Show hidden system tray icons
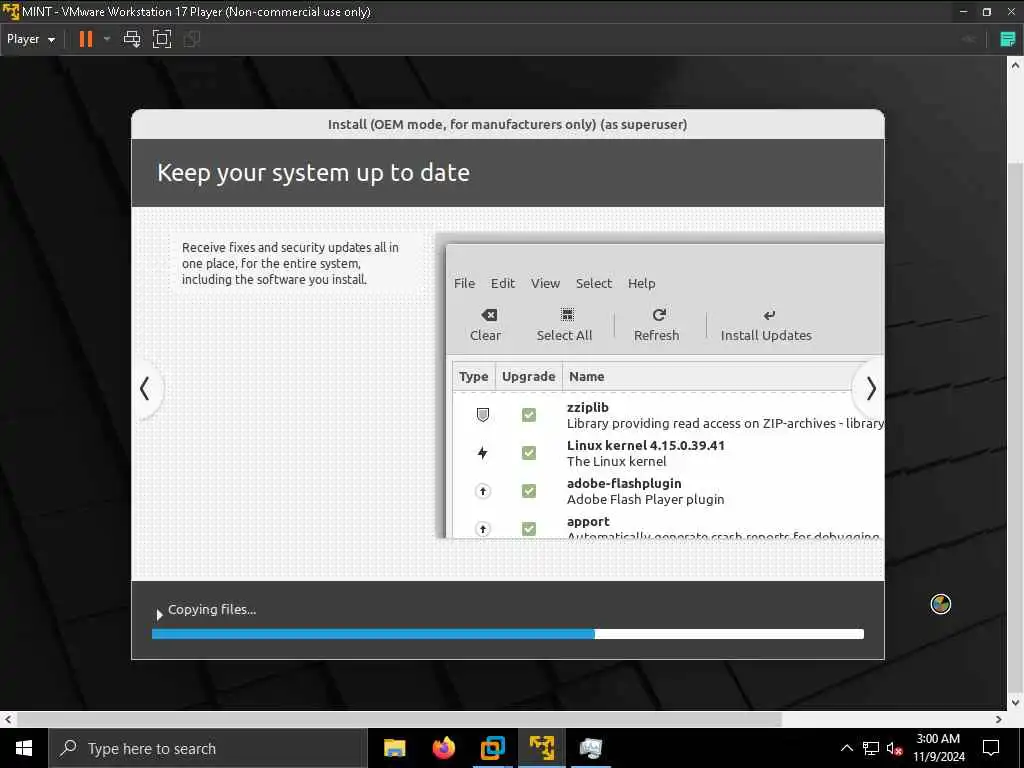 click(x=846, y=748)
